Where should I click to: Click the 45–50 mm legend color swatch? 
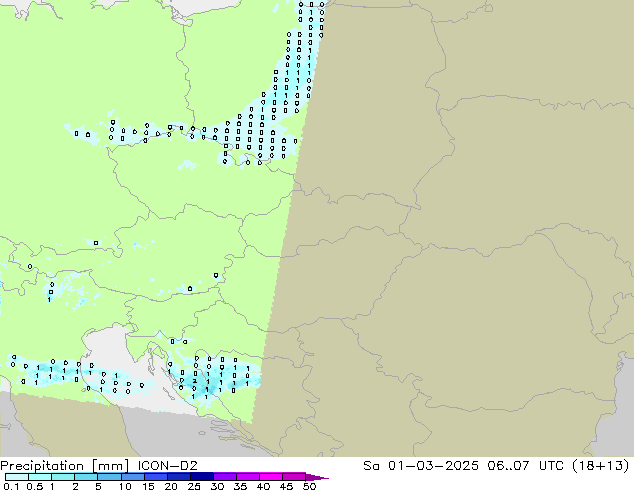tap(294, 477)
